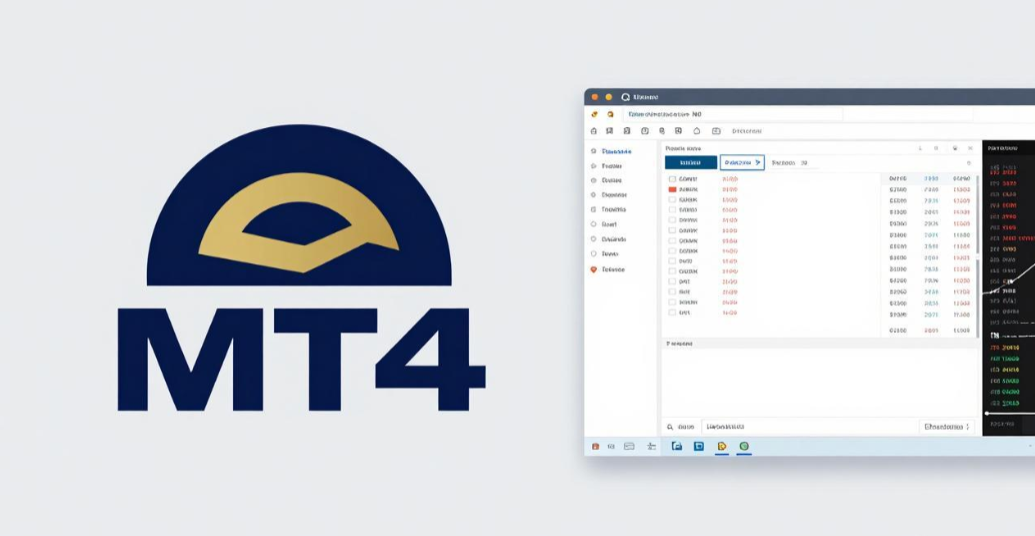Select the solid blue tab above the list
This screenshot has height=536, width=1035.
691,162
